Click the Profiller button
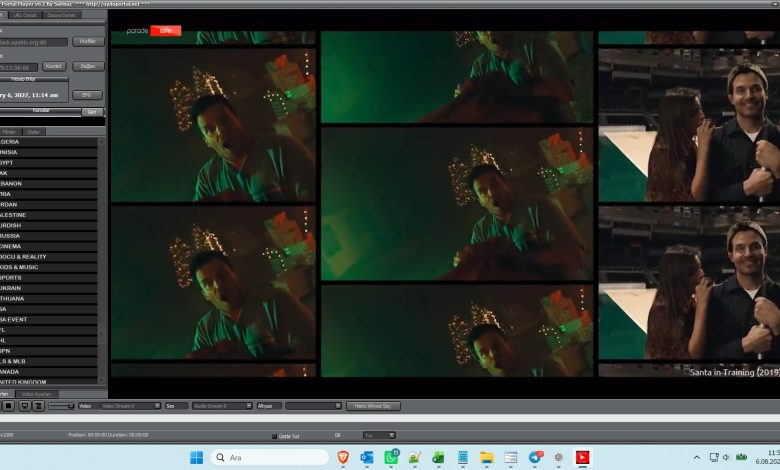 (88, 41)
